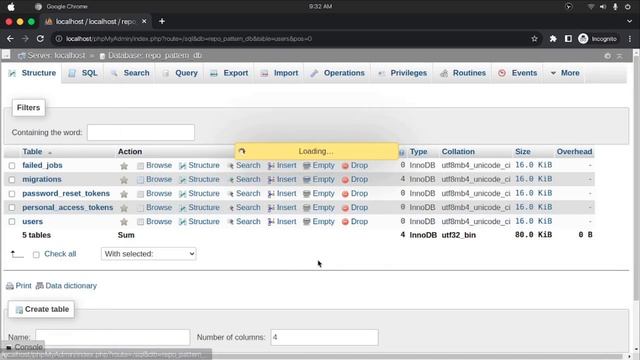Select the users table checkbox

click(x=12, y=222)
